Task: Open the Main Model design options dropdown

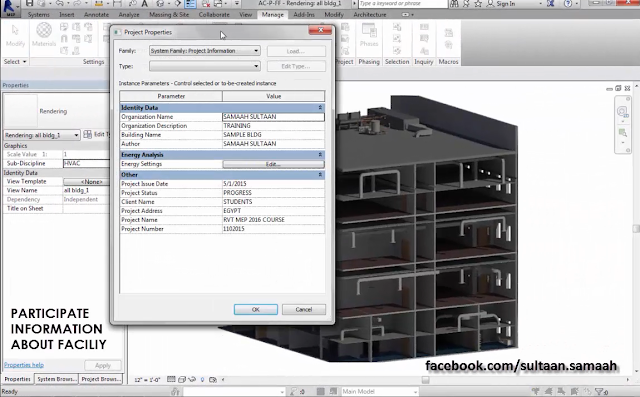Action: click(x=380, y=392)
